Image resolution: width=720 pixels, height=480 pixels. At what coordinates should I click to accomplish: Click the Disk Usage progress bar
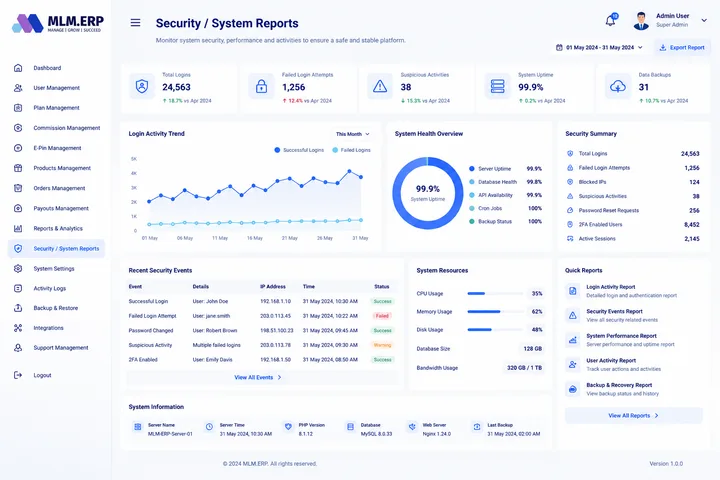coord(495,330)
